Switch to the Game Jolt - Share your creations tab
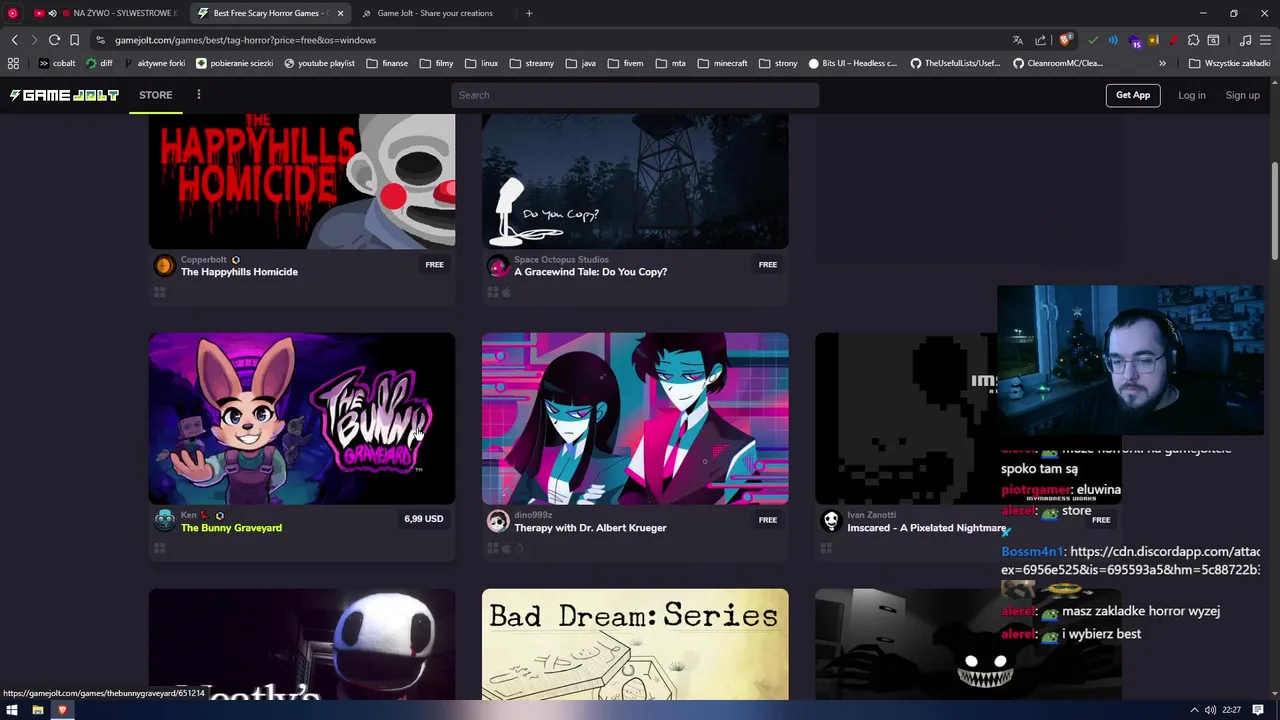 [435, 13]
